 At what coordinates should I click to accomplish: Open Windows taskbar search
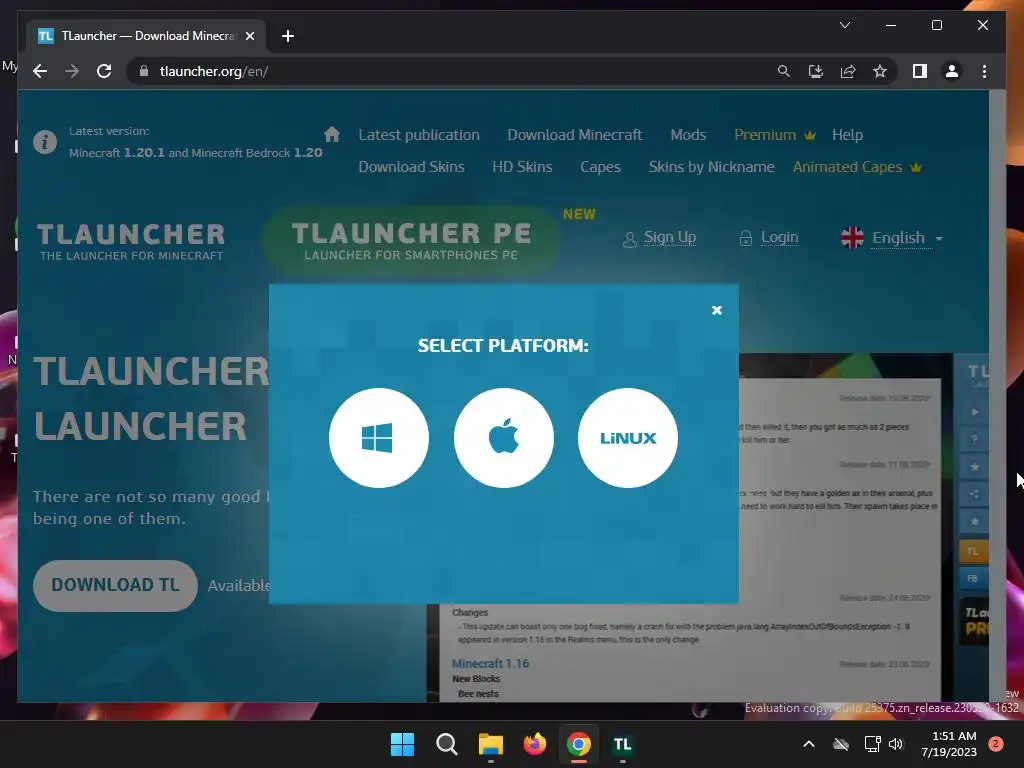(x=447, y=744)
